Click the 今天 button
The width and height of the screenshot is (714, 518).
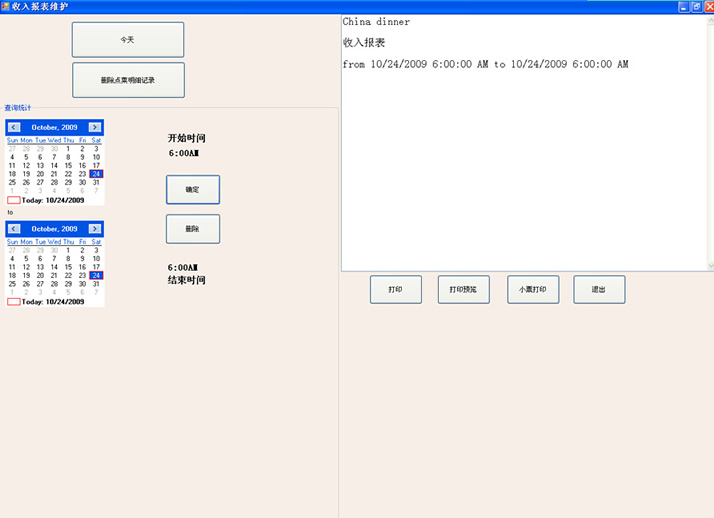128,40
